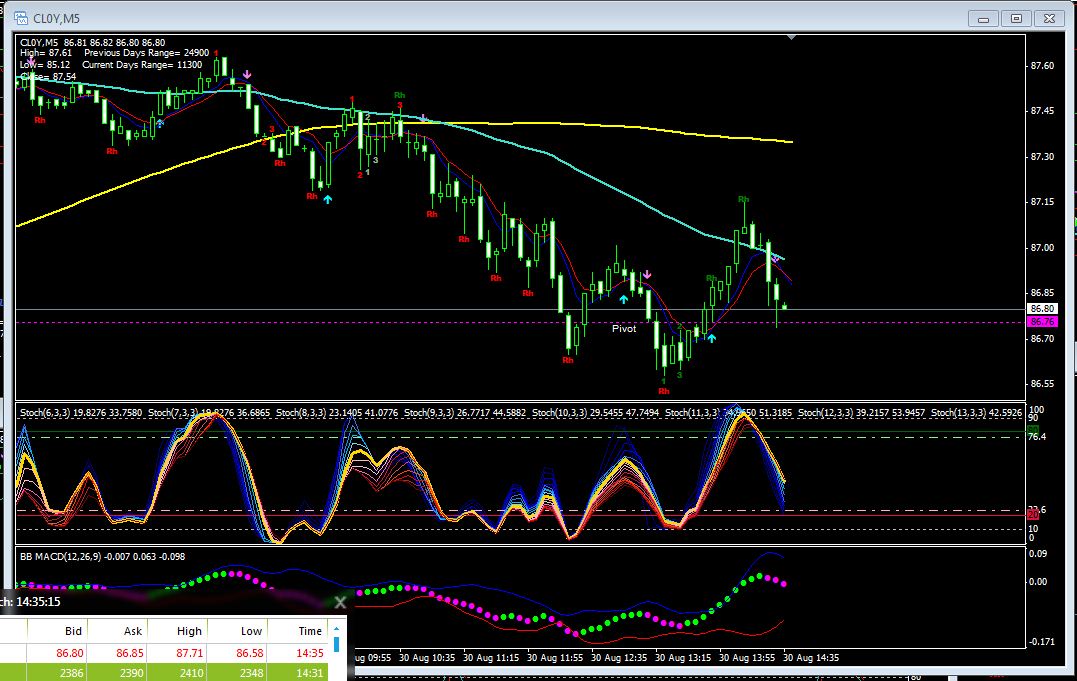
Task: Click the 76.4 stochastic level label
Action: [x=1036, y=437]
